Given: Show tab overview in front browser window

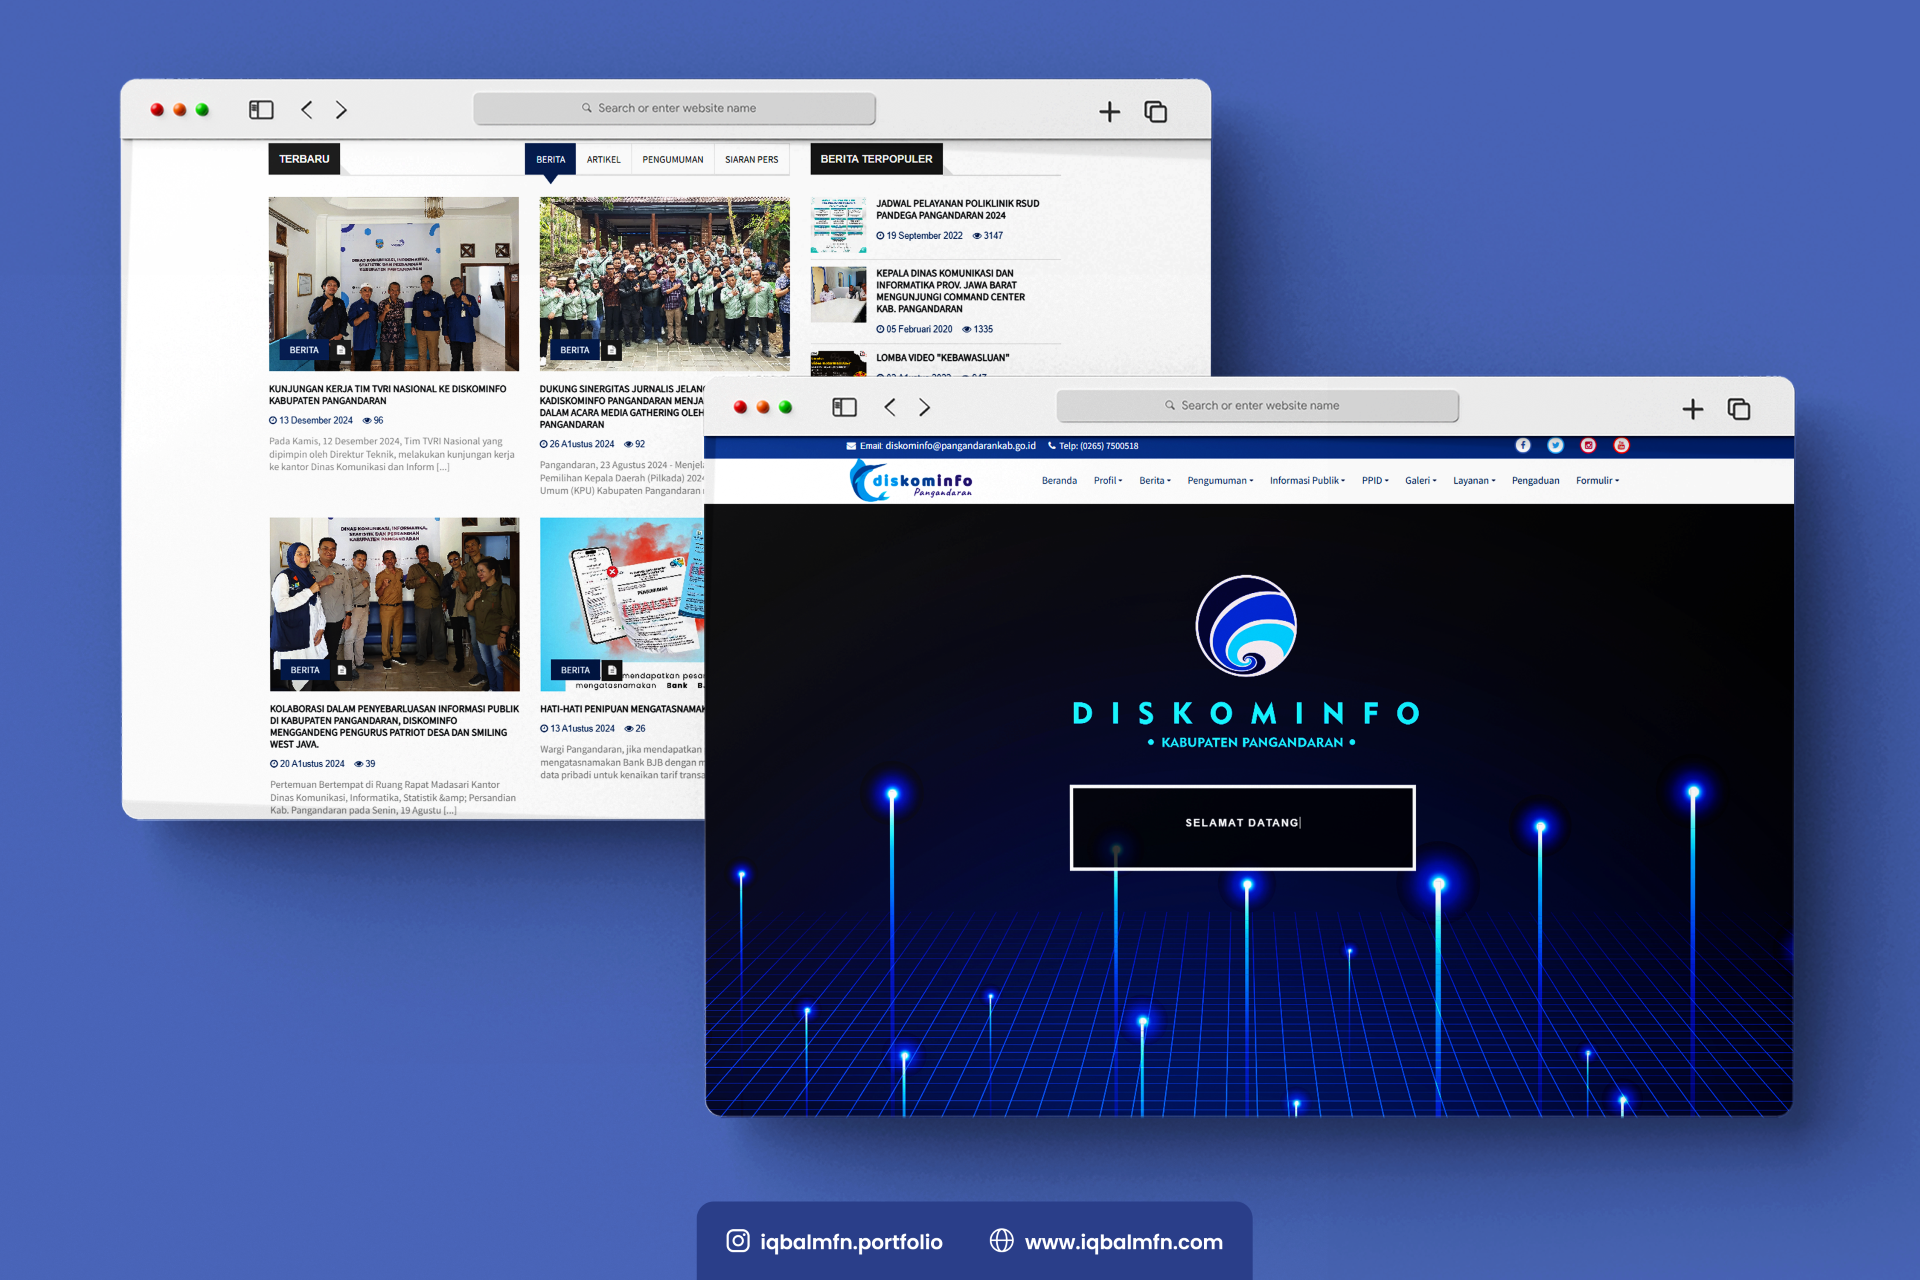Looking at the screenshot, I should 1739,409.
